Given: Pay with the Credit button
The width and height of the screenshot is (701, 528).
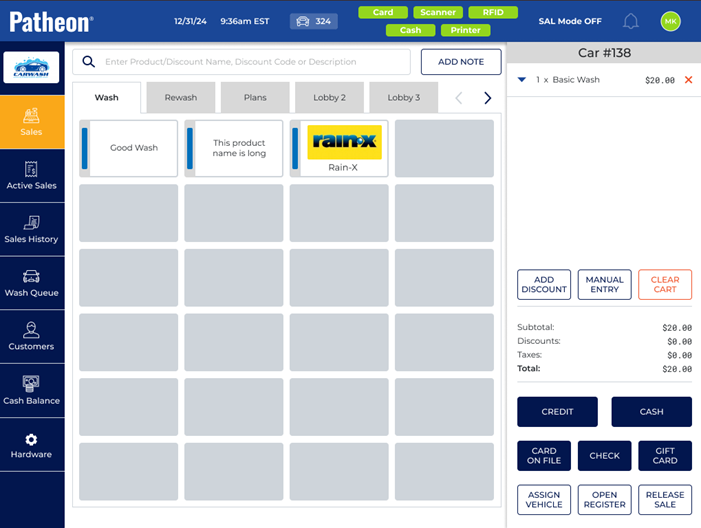Looking at the screenshot, I should [x=557, y=411].
